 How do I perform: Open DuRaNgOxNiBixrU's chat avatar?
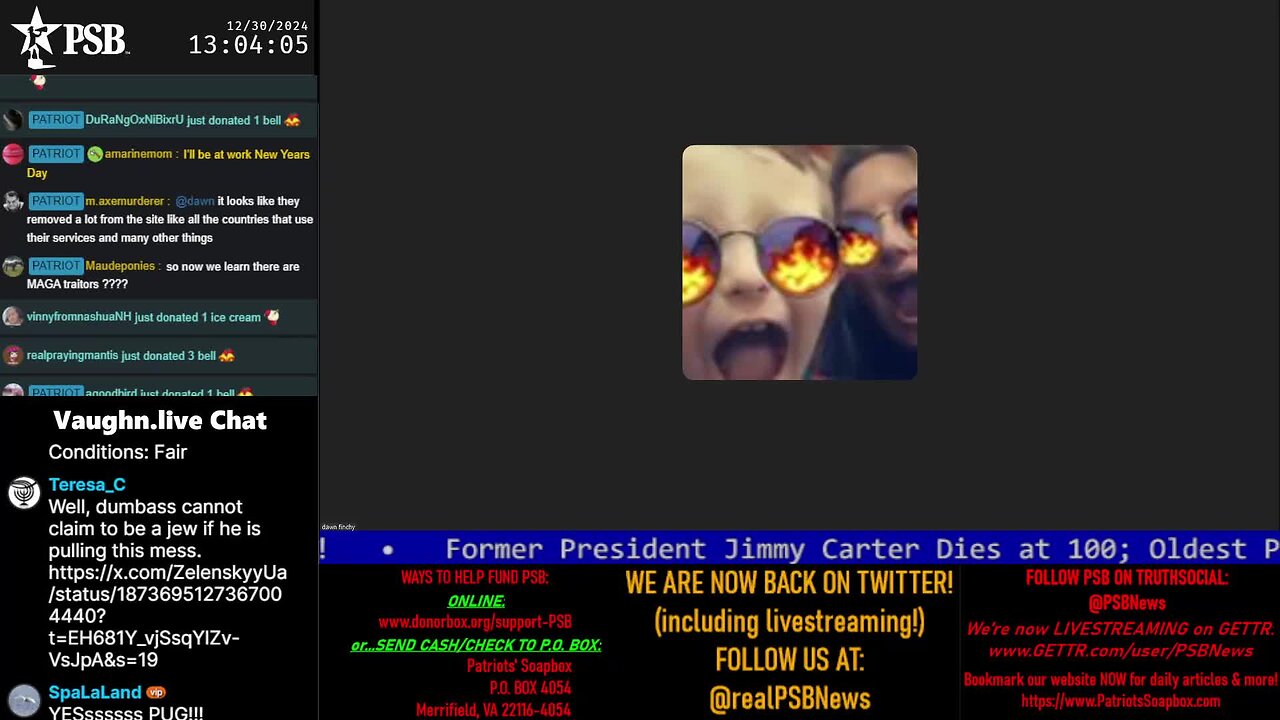click(x=13, y=120)
